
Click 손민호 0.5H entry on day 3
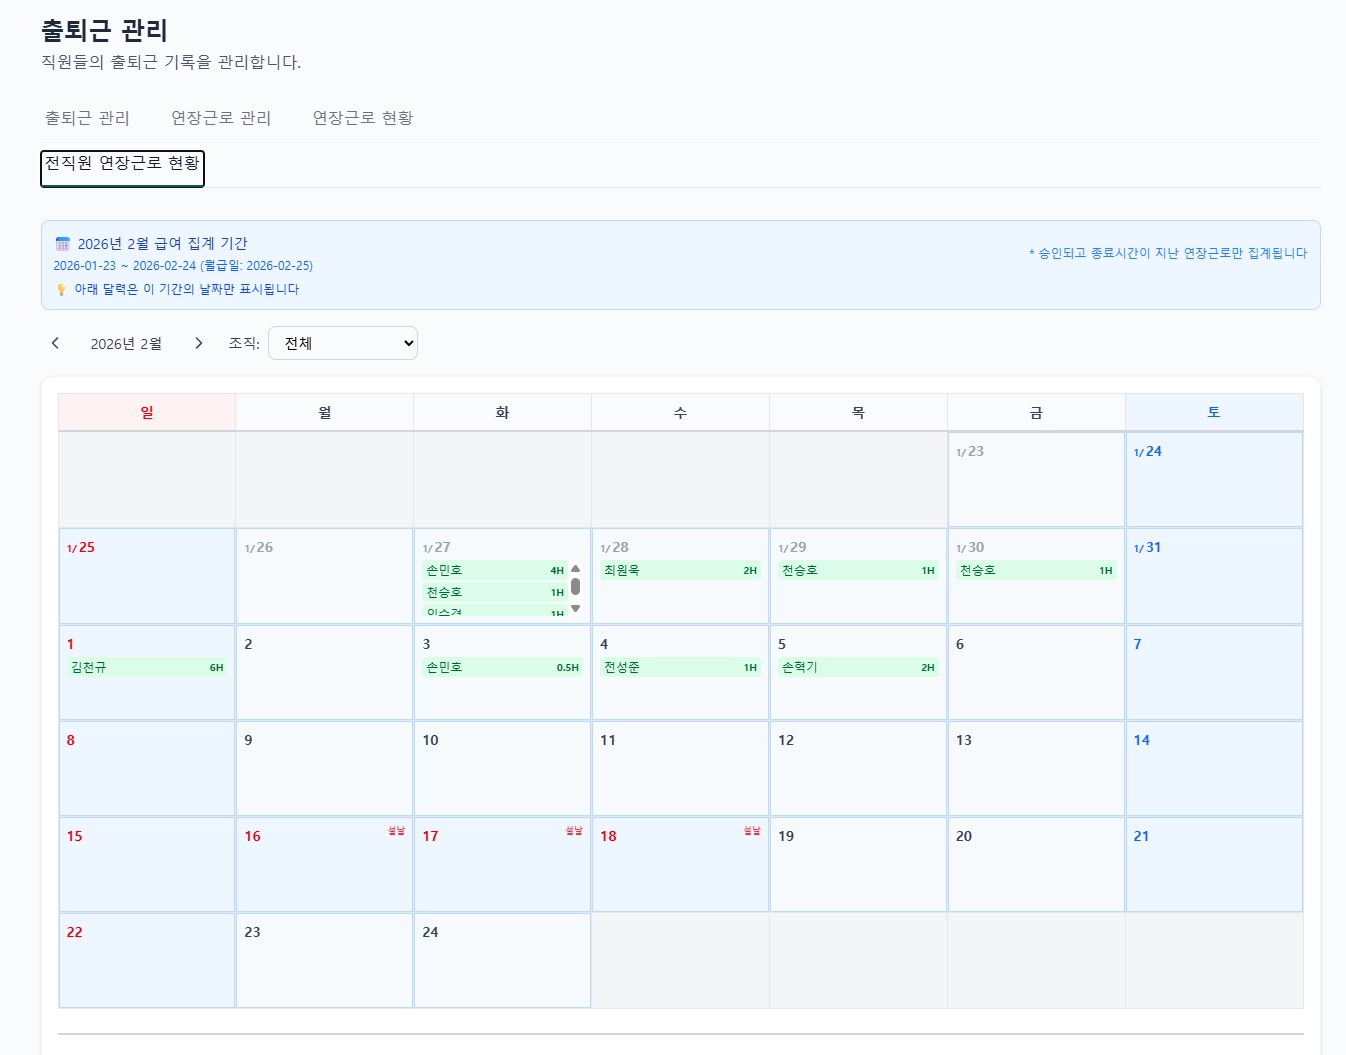point(502,667)
